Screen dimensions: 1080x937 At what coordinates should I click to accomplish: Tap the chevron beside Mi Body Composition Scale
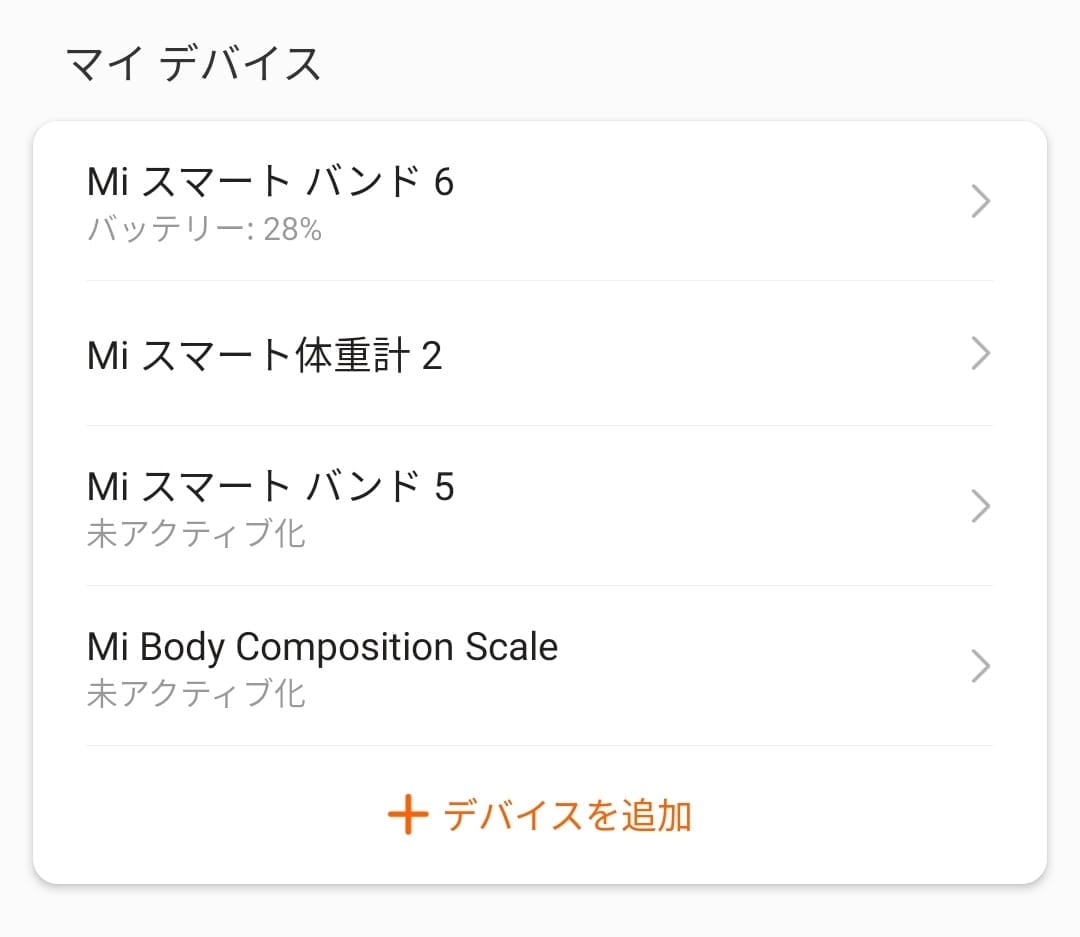pos(981,666)
